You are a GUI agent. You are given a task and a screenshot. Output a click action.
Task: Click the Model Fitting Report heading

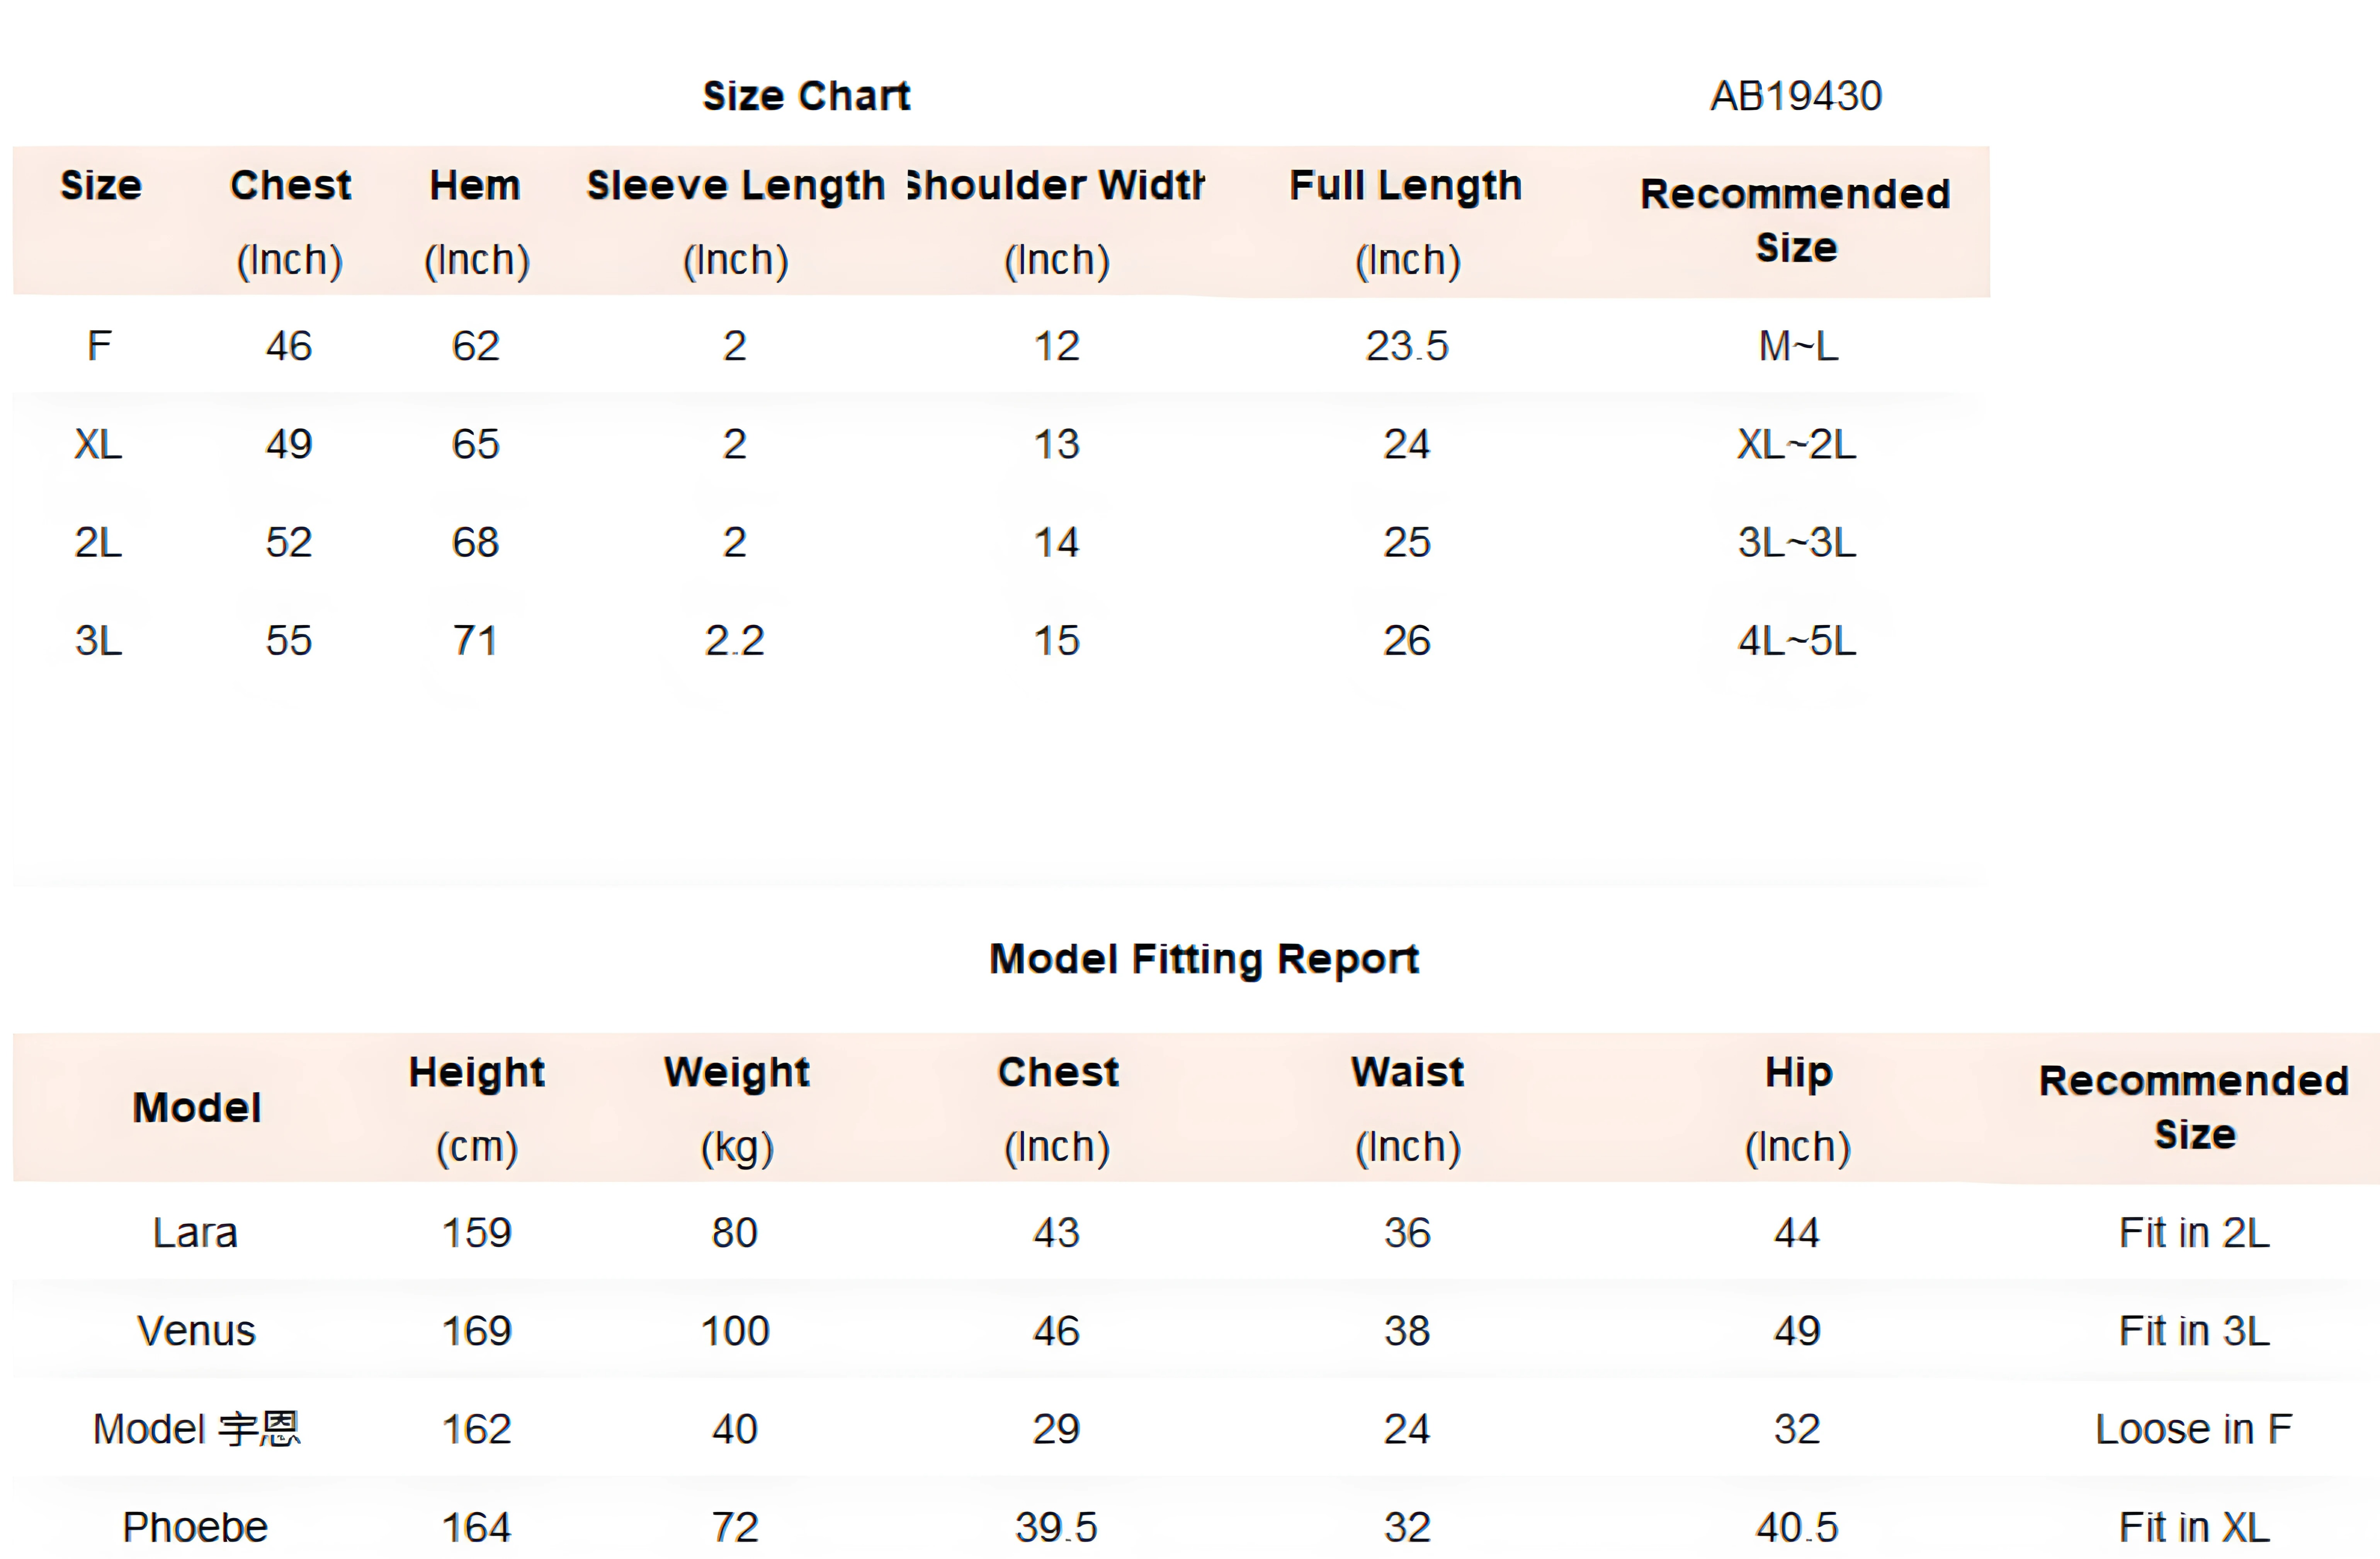point(1204,959)
